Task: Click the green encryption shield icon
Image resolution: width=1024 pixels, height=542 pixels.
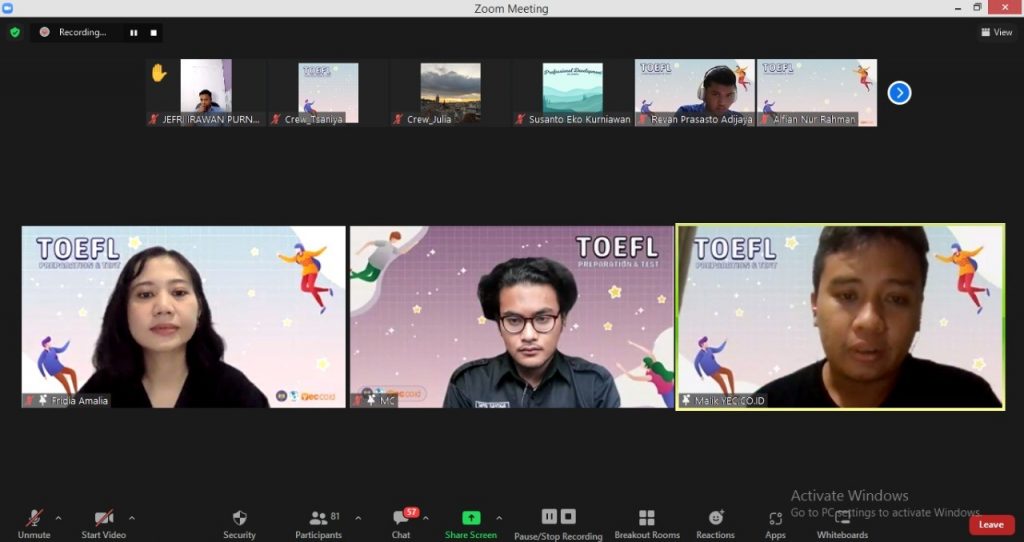Action: coord(15,32)
